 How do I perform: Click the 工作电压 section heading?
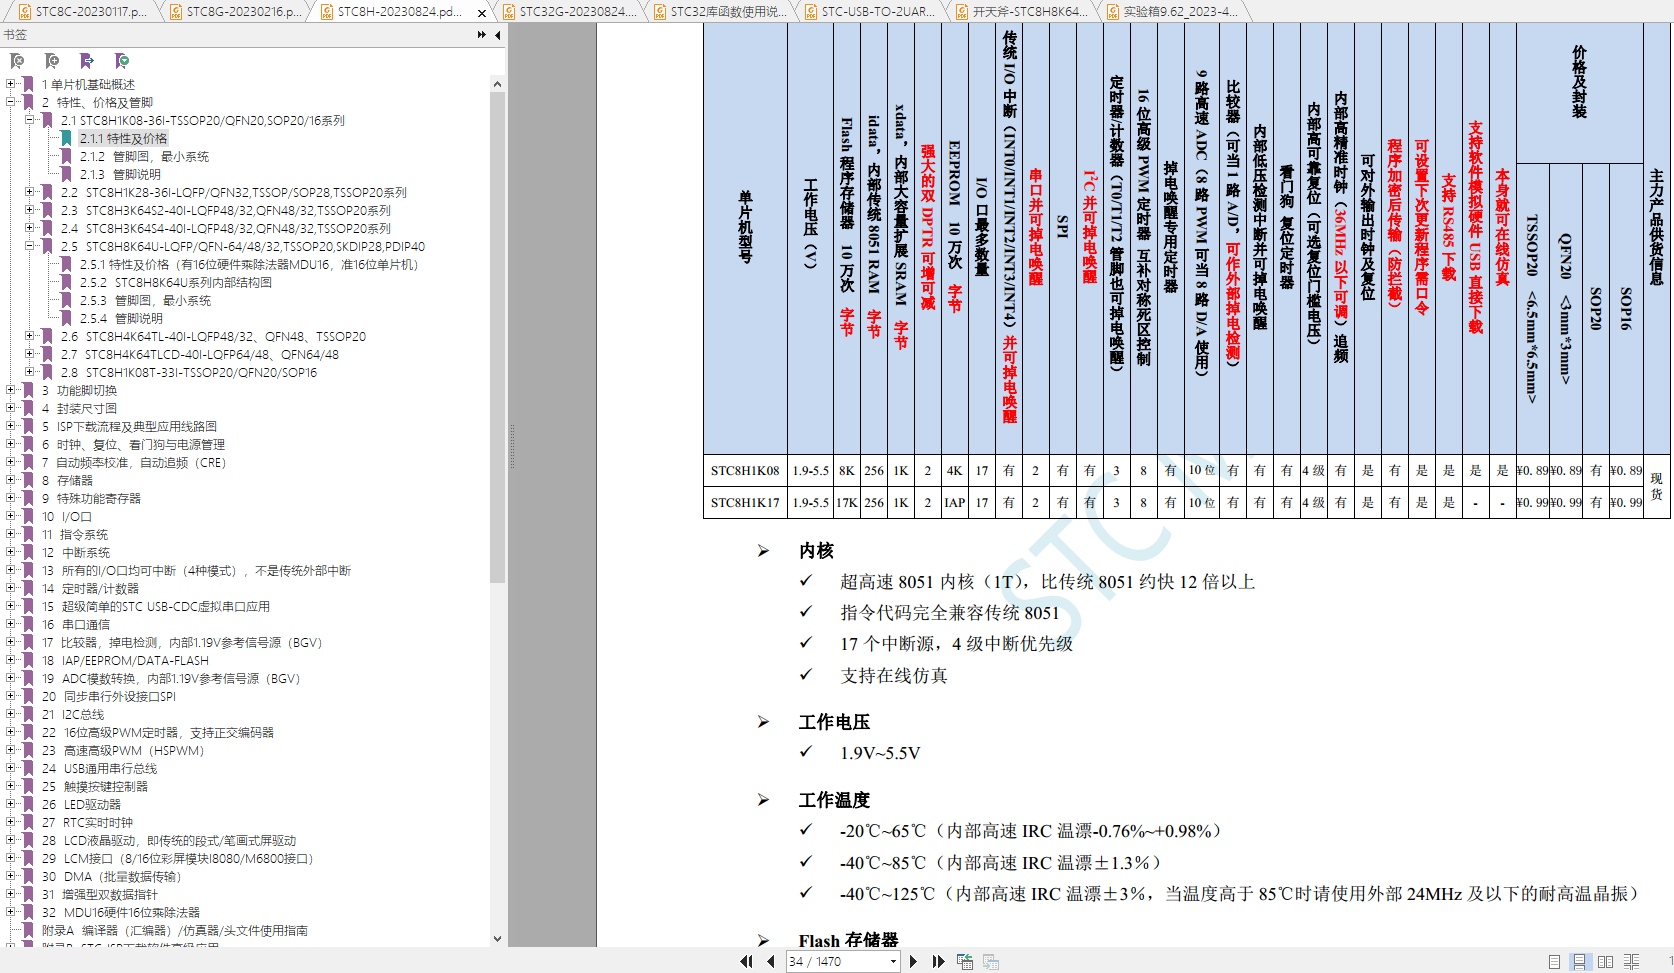click(834, 722)
